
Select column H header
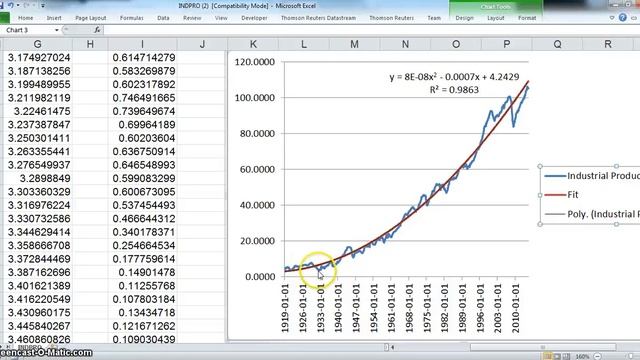[90, 44]
